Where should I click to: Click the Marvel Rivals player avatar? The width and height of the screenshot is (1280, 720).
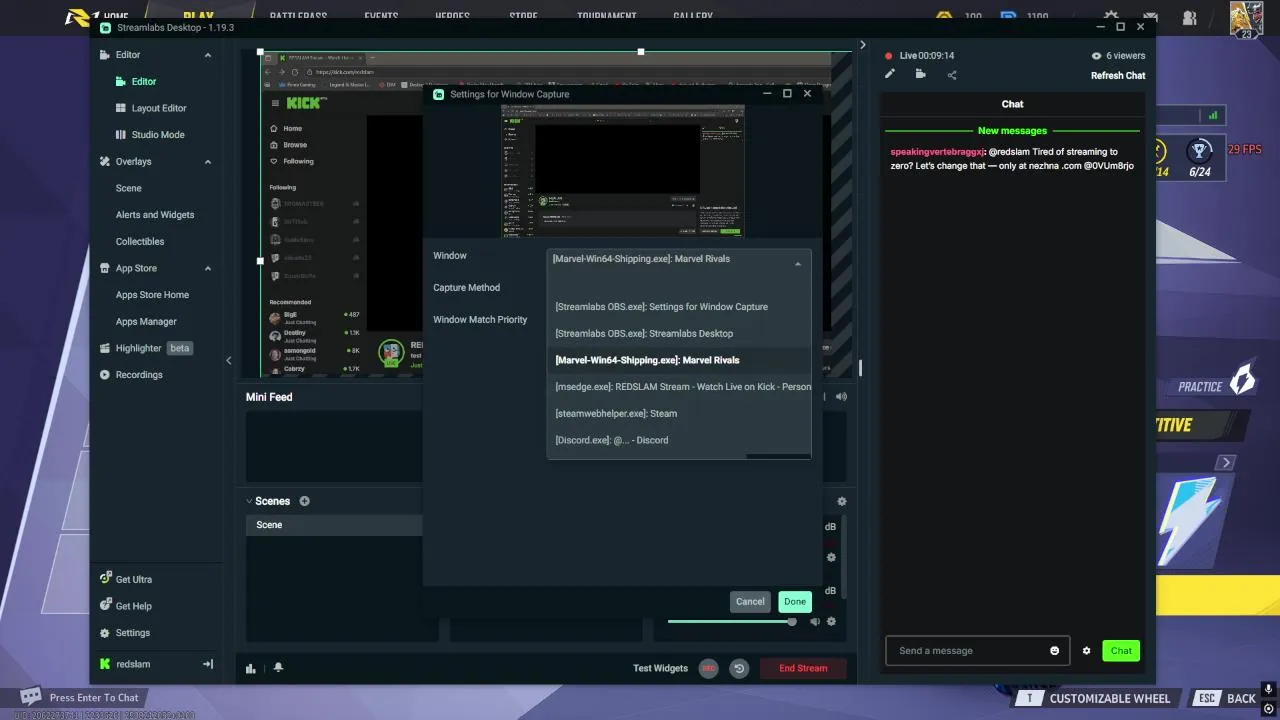(1246, 19)
